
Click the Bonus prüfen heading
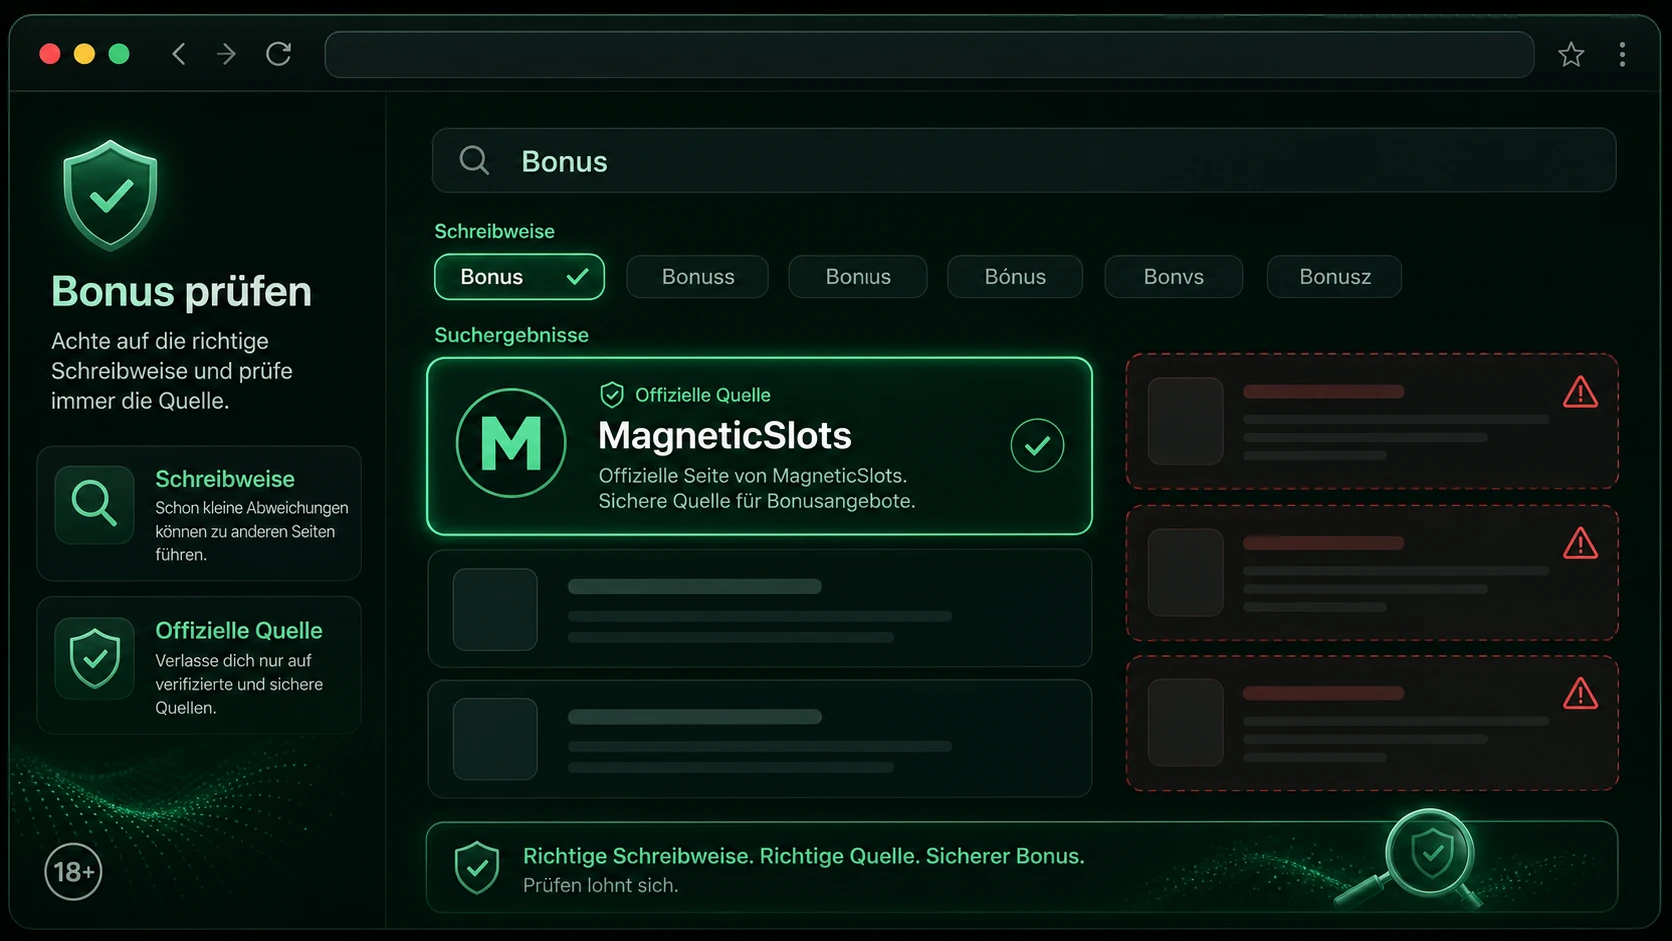[x=181, y=292]
